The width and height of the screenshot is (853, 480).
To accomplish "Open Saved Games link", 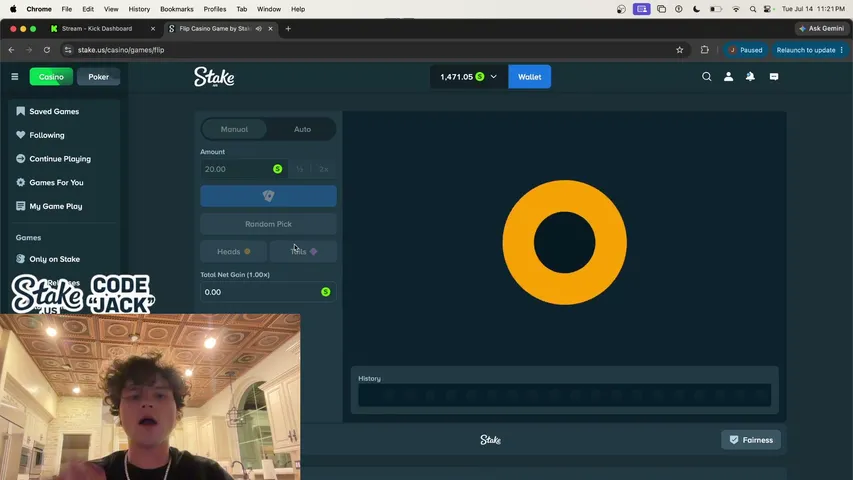I will pyautogui.click(x=54, y=111).
